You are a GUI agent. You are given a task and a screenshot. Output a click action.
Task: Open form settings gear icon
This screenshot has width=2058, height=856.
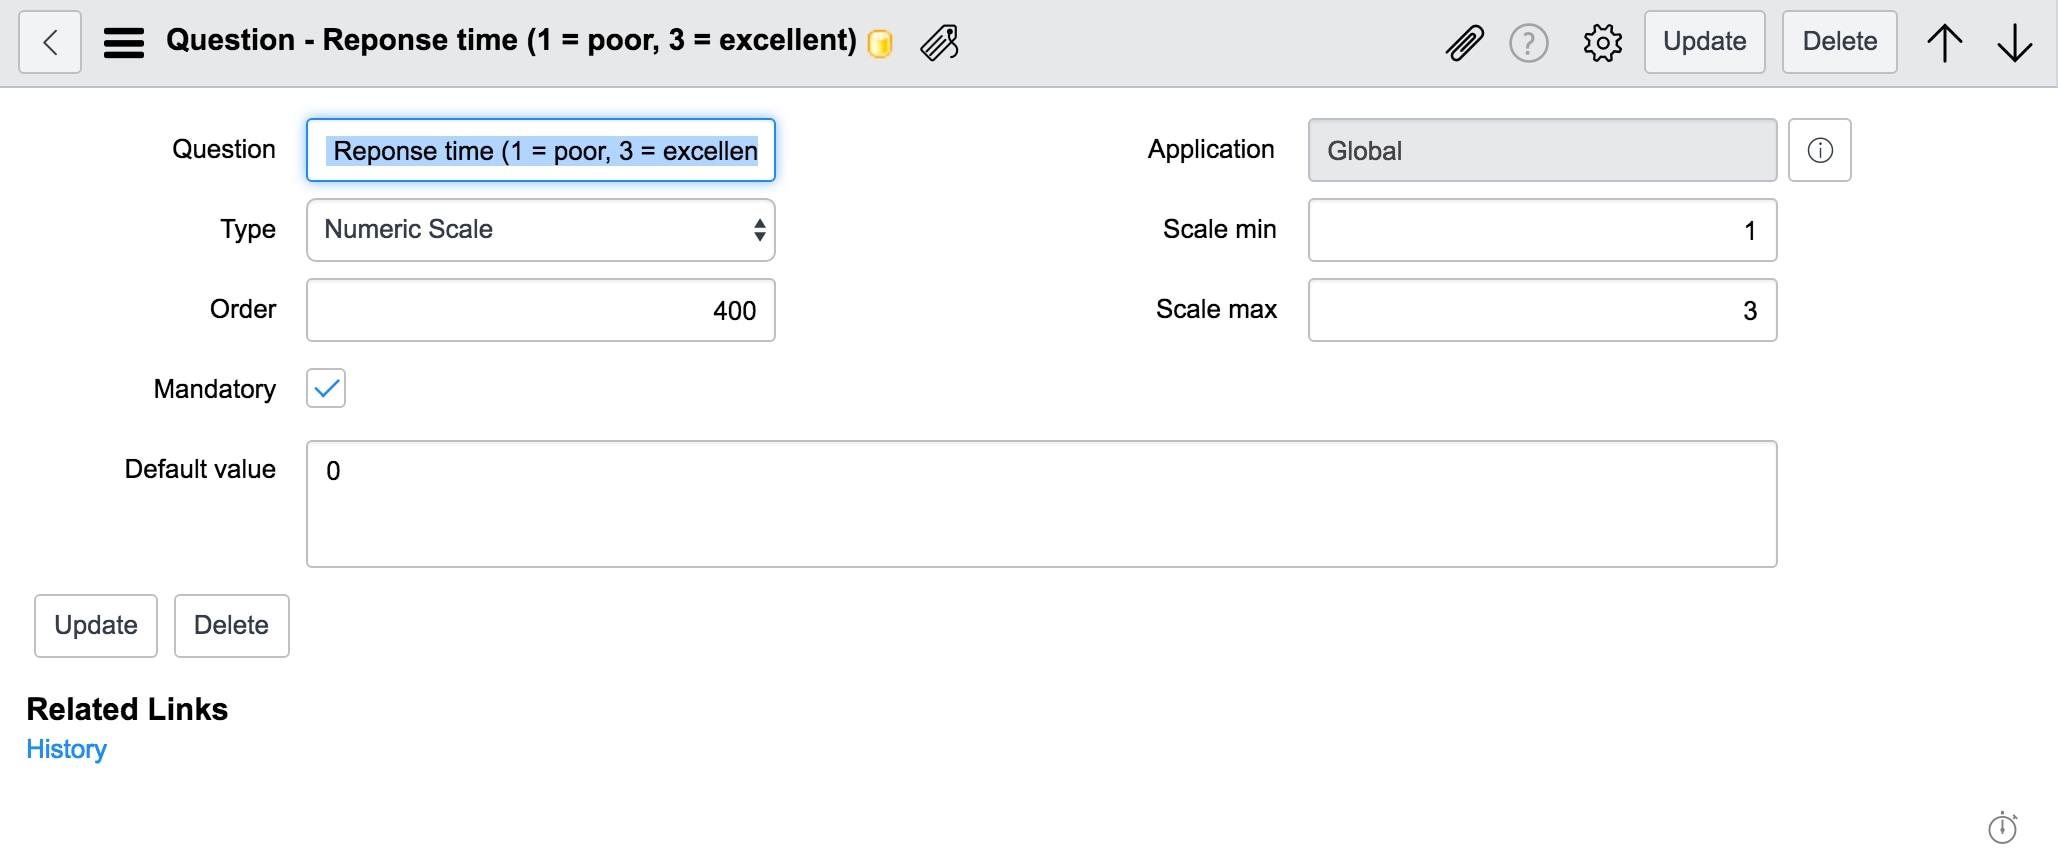coord(1602,43)
